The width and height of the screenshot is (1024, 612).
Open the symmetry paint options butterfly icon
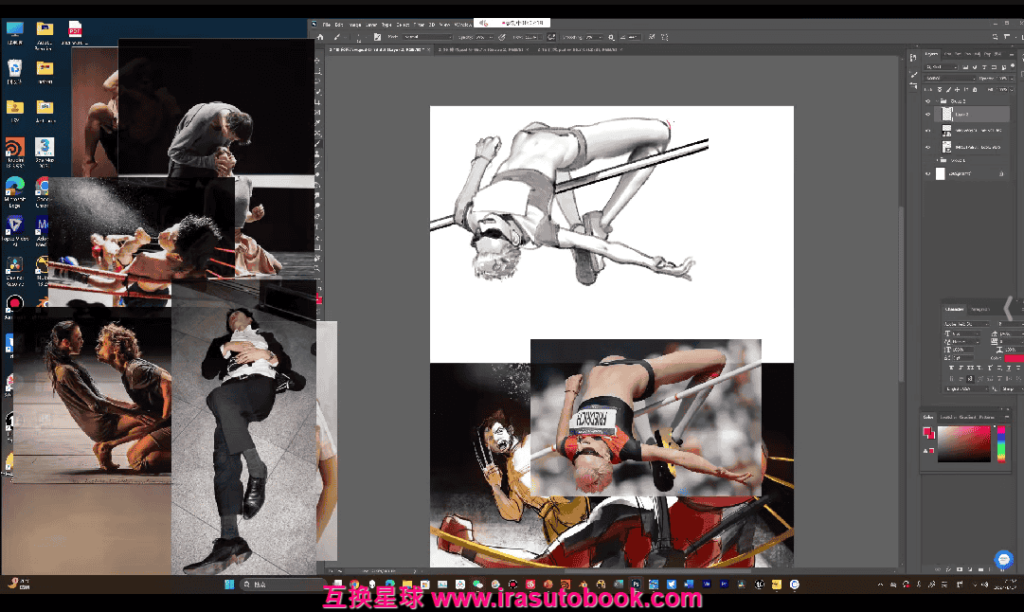[664, 37]
